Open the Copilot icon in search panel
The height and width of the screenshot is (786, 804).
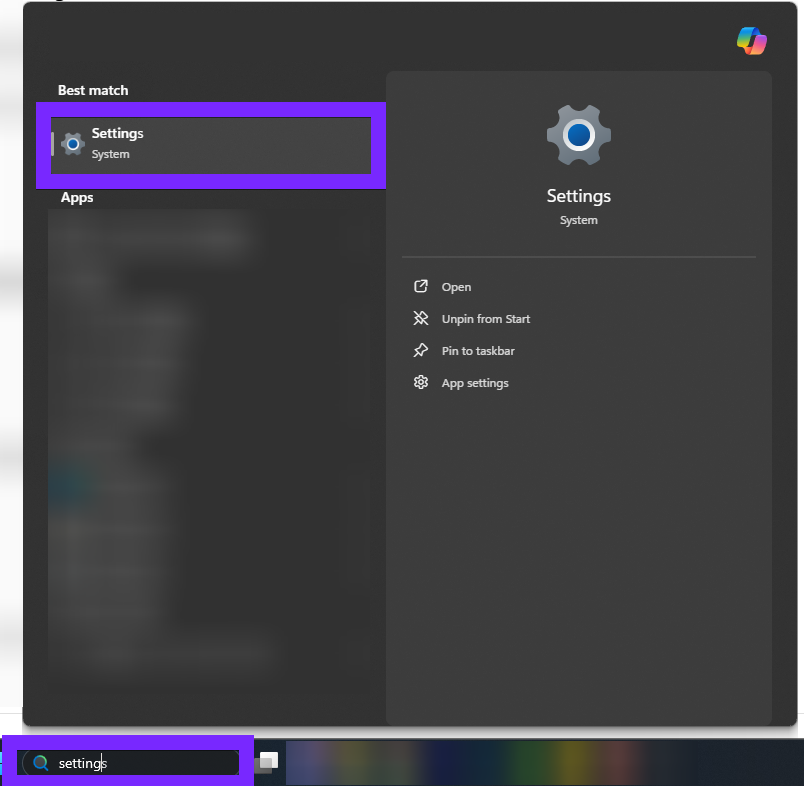coord(752,41)
